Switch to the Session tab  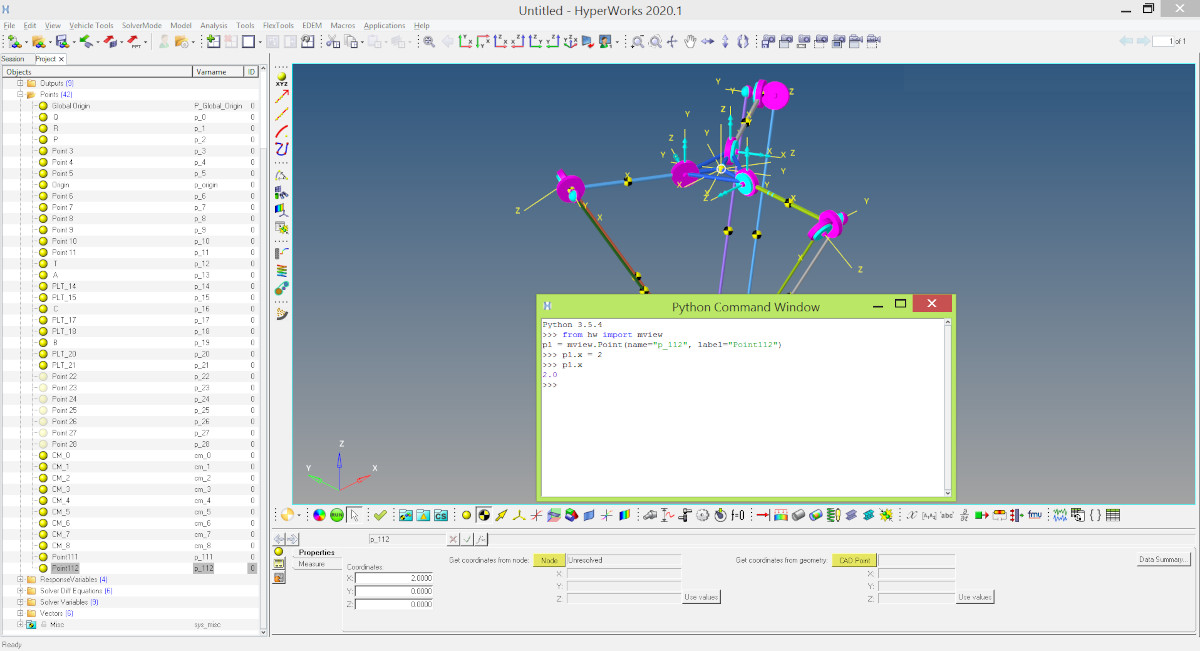14,59
